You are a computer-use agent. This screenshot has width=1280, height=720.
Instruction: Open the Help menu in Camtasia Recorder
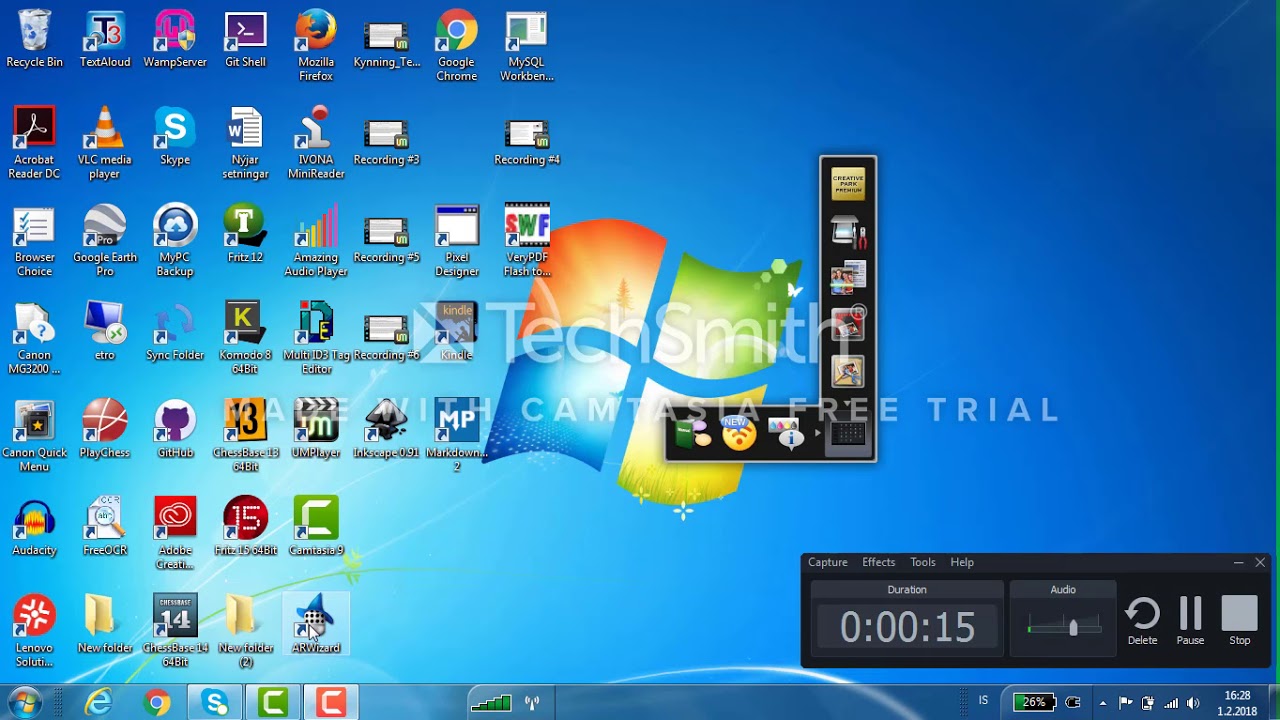[x=962, y=562]
